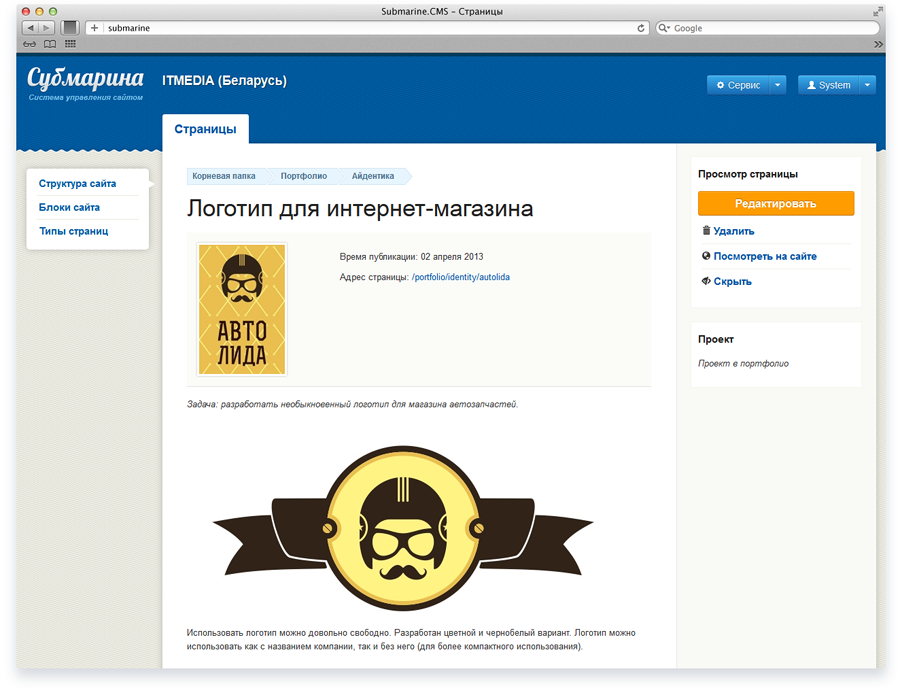
Task: Click the Редактировать button
Action: [x=775, y=204]
